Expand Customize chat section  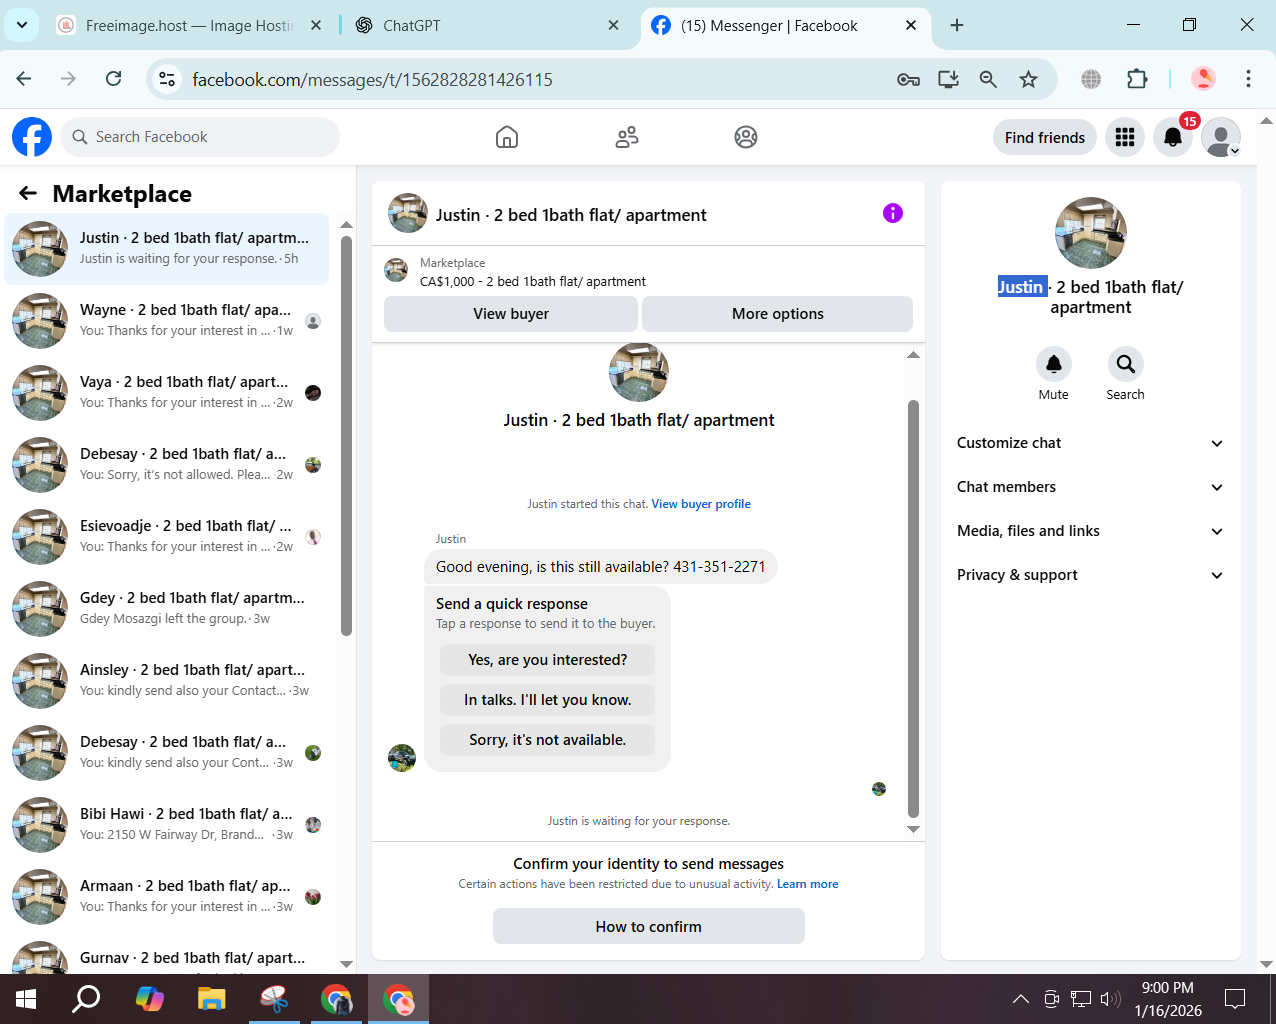pos(1090,443)
